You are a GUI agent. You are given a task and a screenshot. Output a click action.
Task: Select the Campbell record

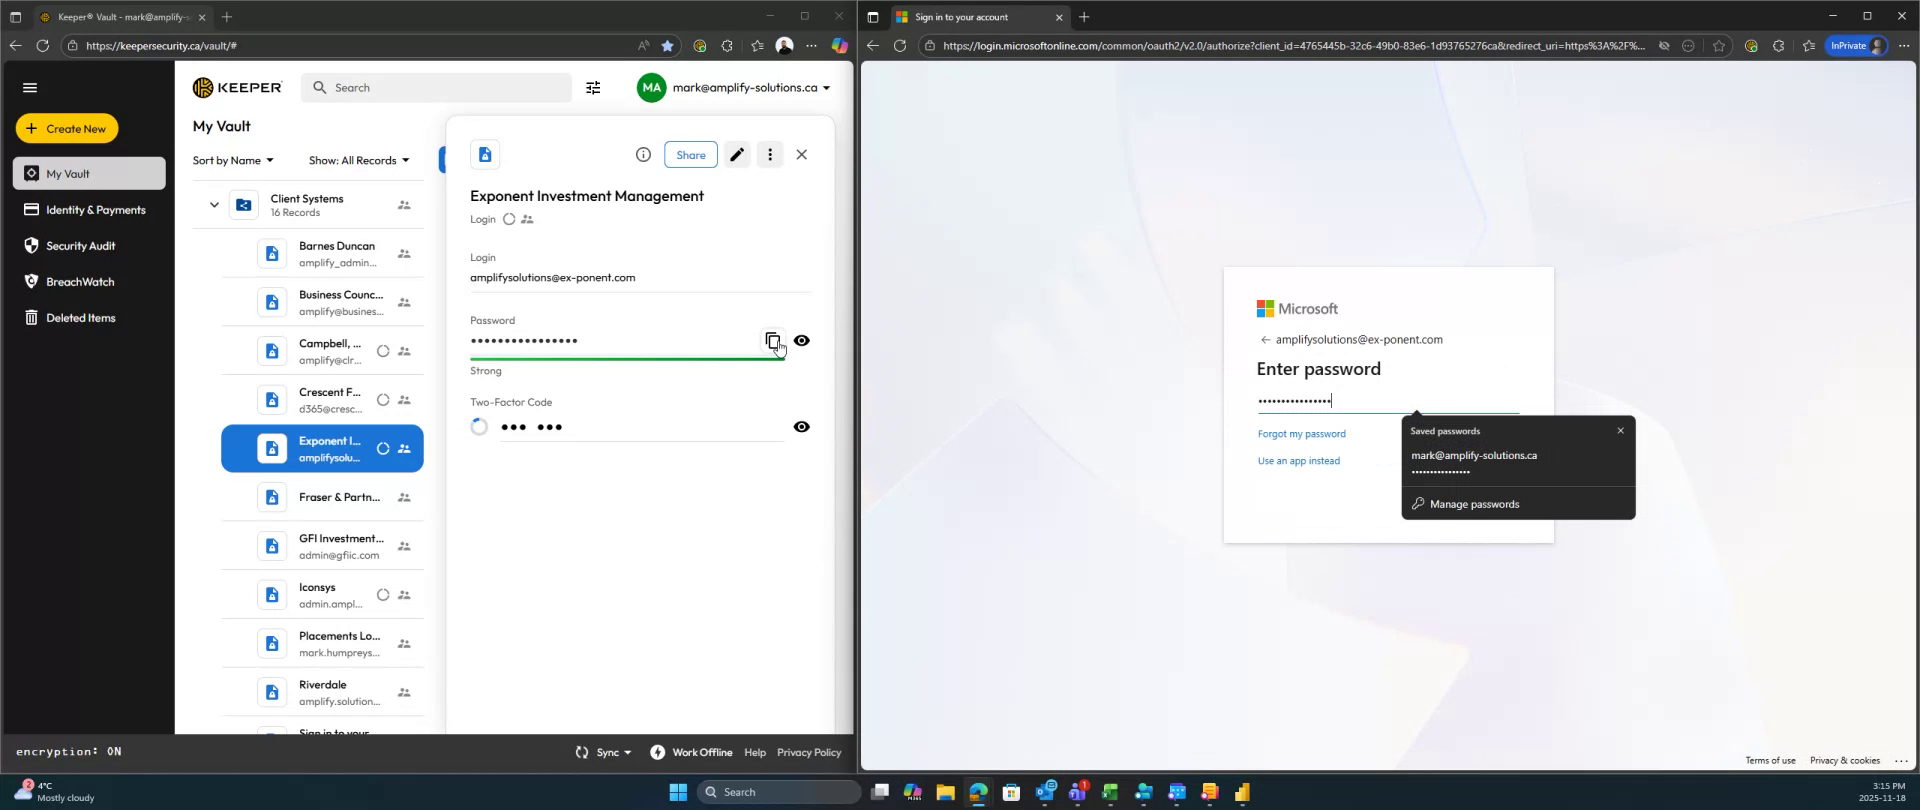point(322,352)
